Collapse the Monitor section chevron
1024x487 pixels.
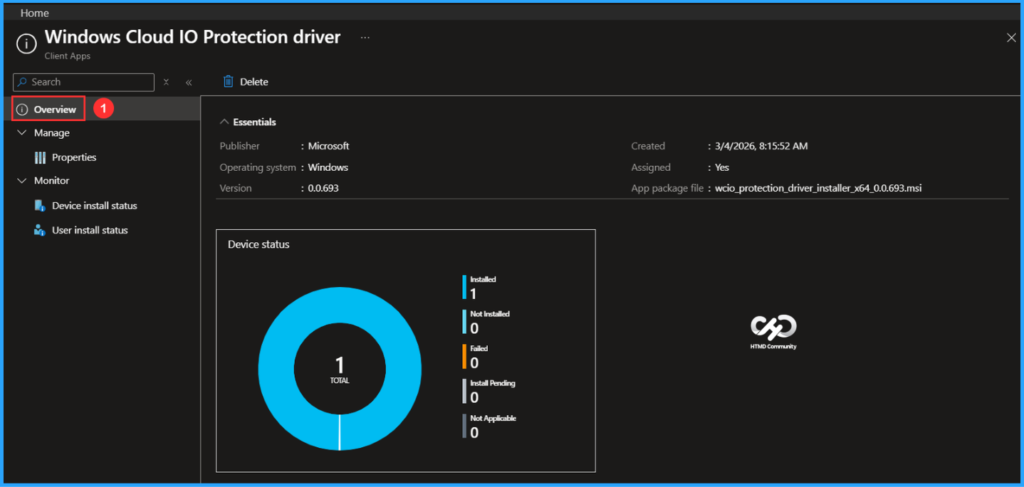click(x=22, y=180)
